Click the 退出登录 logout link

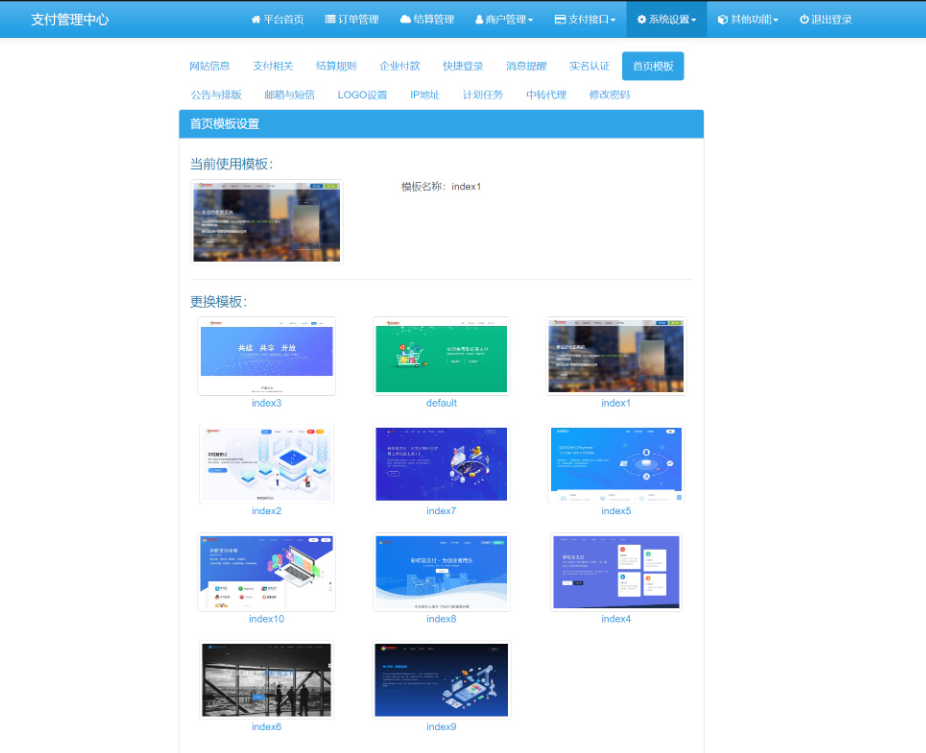click(826, 19)
